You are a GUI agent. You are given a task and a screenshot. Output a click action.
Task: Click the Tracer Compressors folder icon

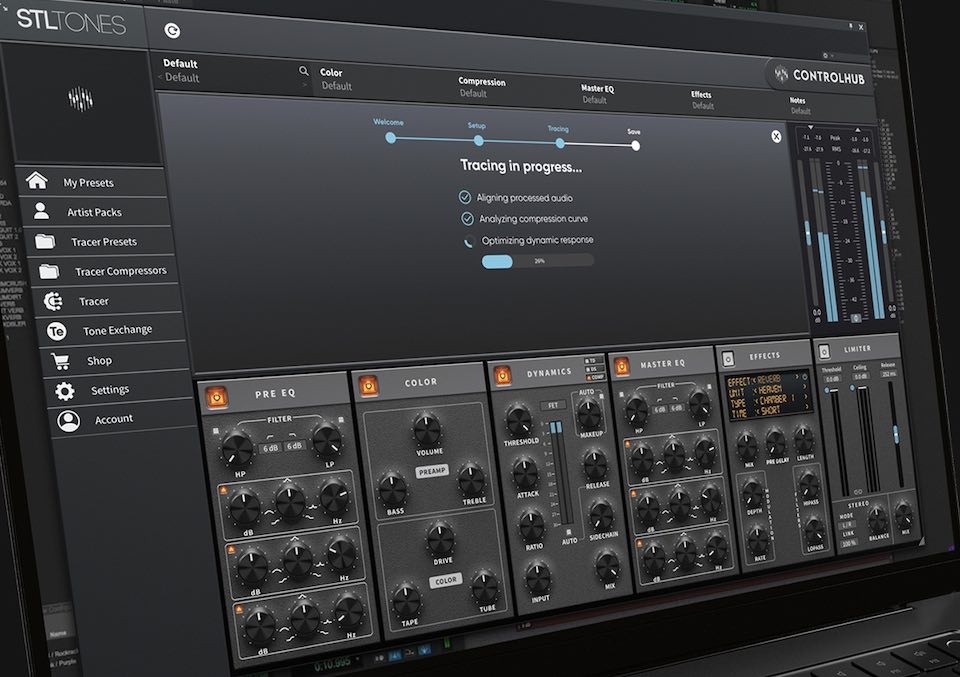pyautogui.click(x=49, y=270)
